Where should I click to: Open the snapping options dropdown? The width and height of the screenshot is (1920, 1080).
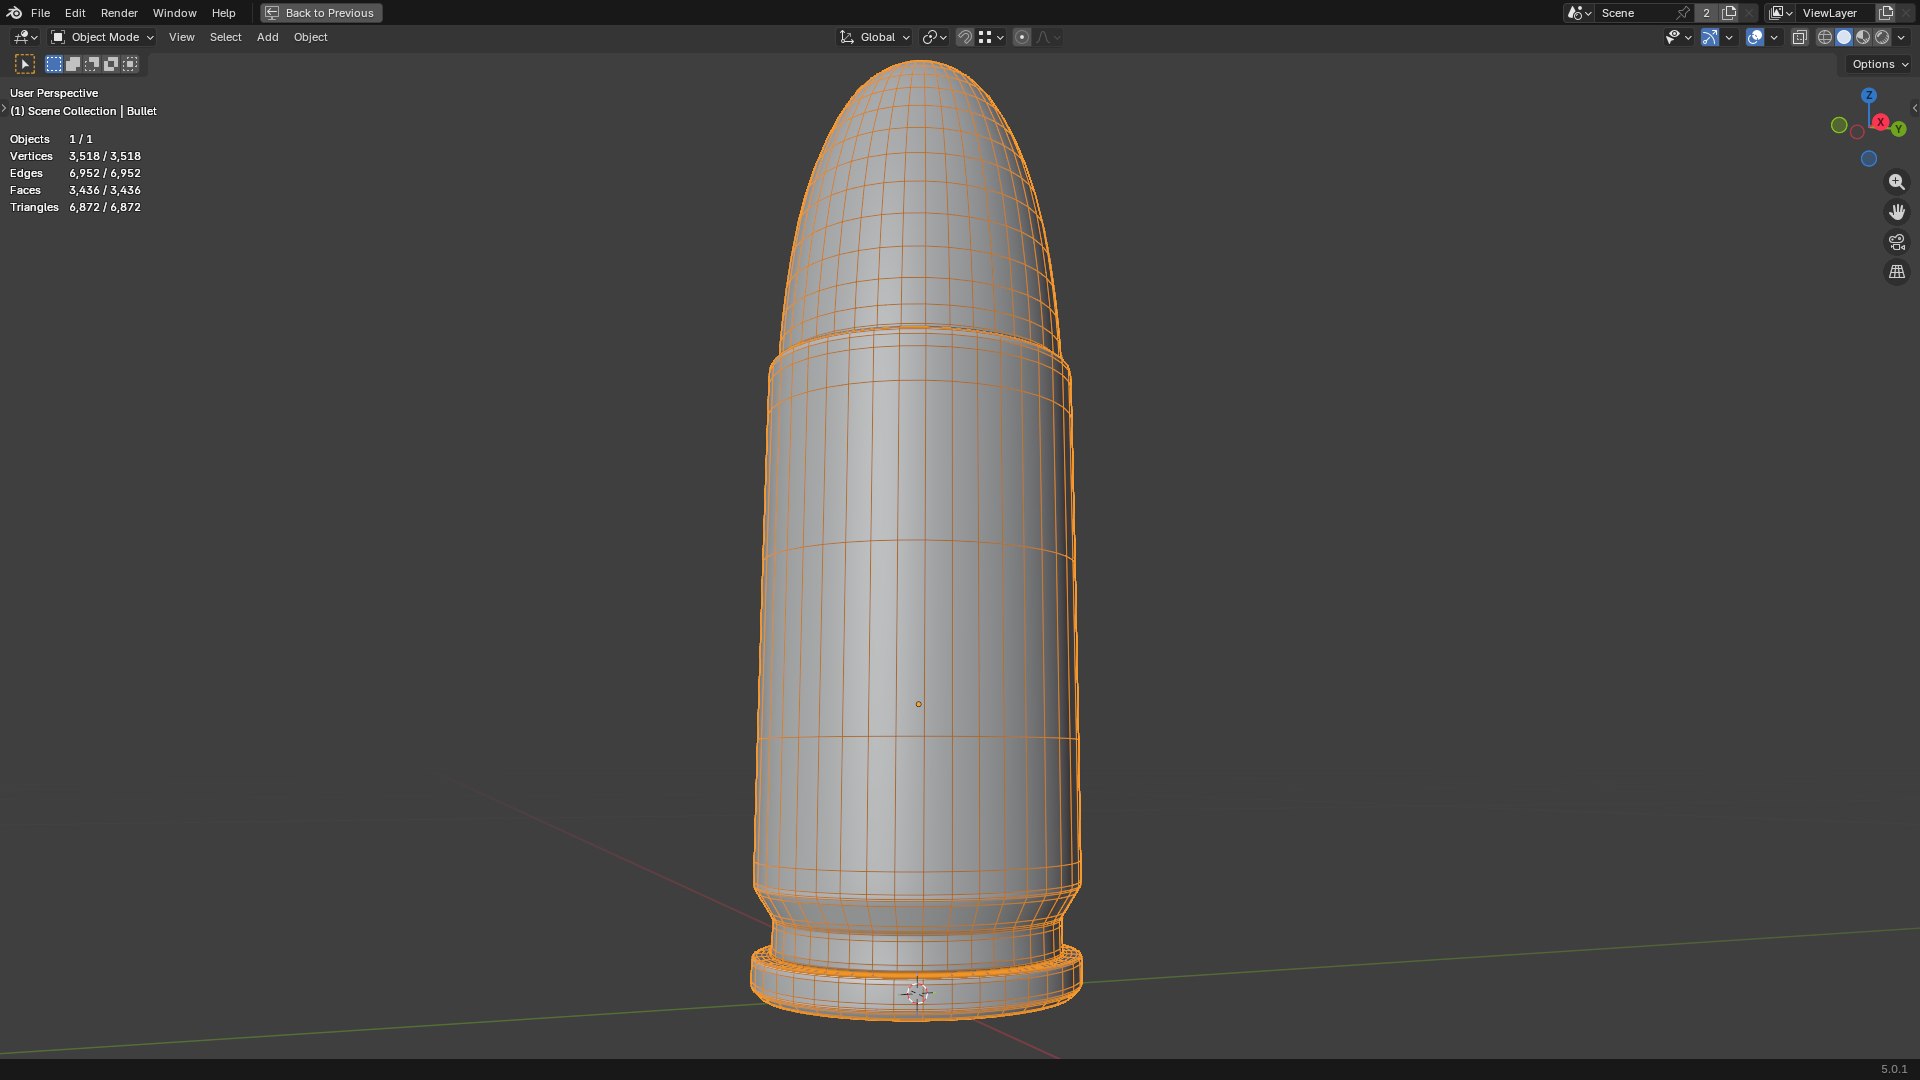pyautogui.click(x=991, y=37)
